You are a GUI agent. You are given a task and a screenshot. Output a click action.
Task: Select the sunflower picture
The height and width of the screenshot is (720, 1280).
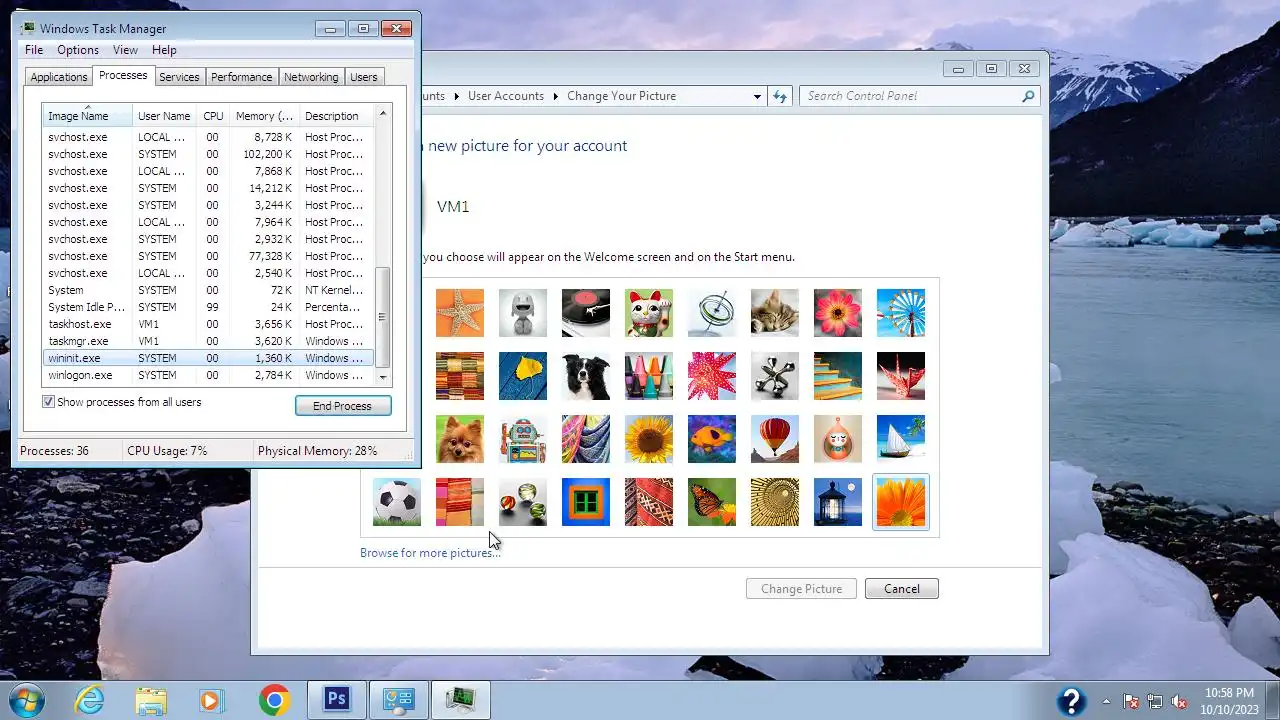[649, 439]
